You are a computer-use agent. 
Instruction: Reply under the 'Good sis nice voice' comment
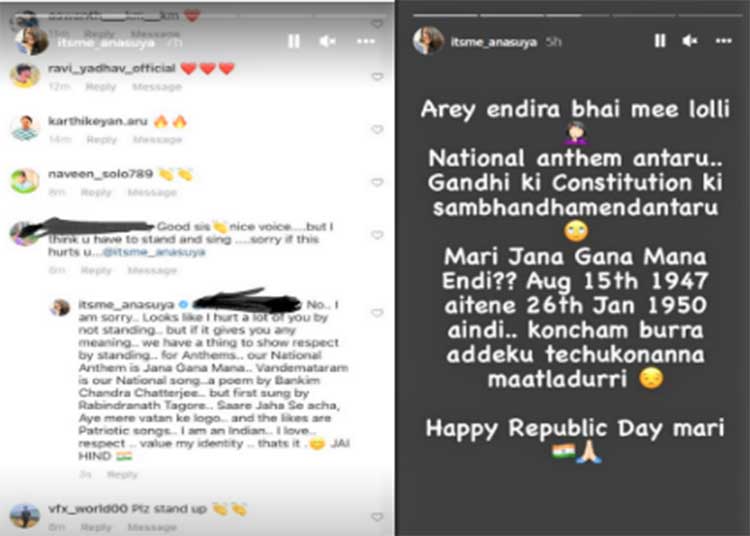coord(96,271)
